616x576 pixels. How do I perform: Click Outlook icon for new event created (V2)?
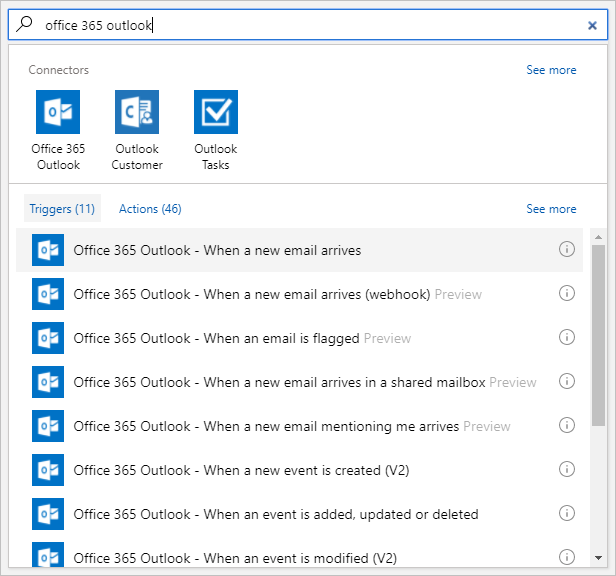point(48,470)
